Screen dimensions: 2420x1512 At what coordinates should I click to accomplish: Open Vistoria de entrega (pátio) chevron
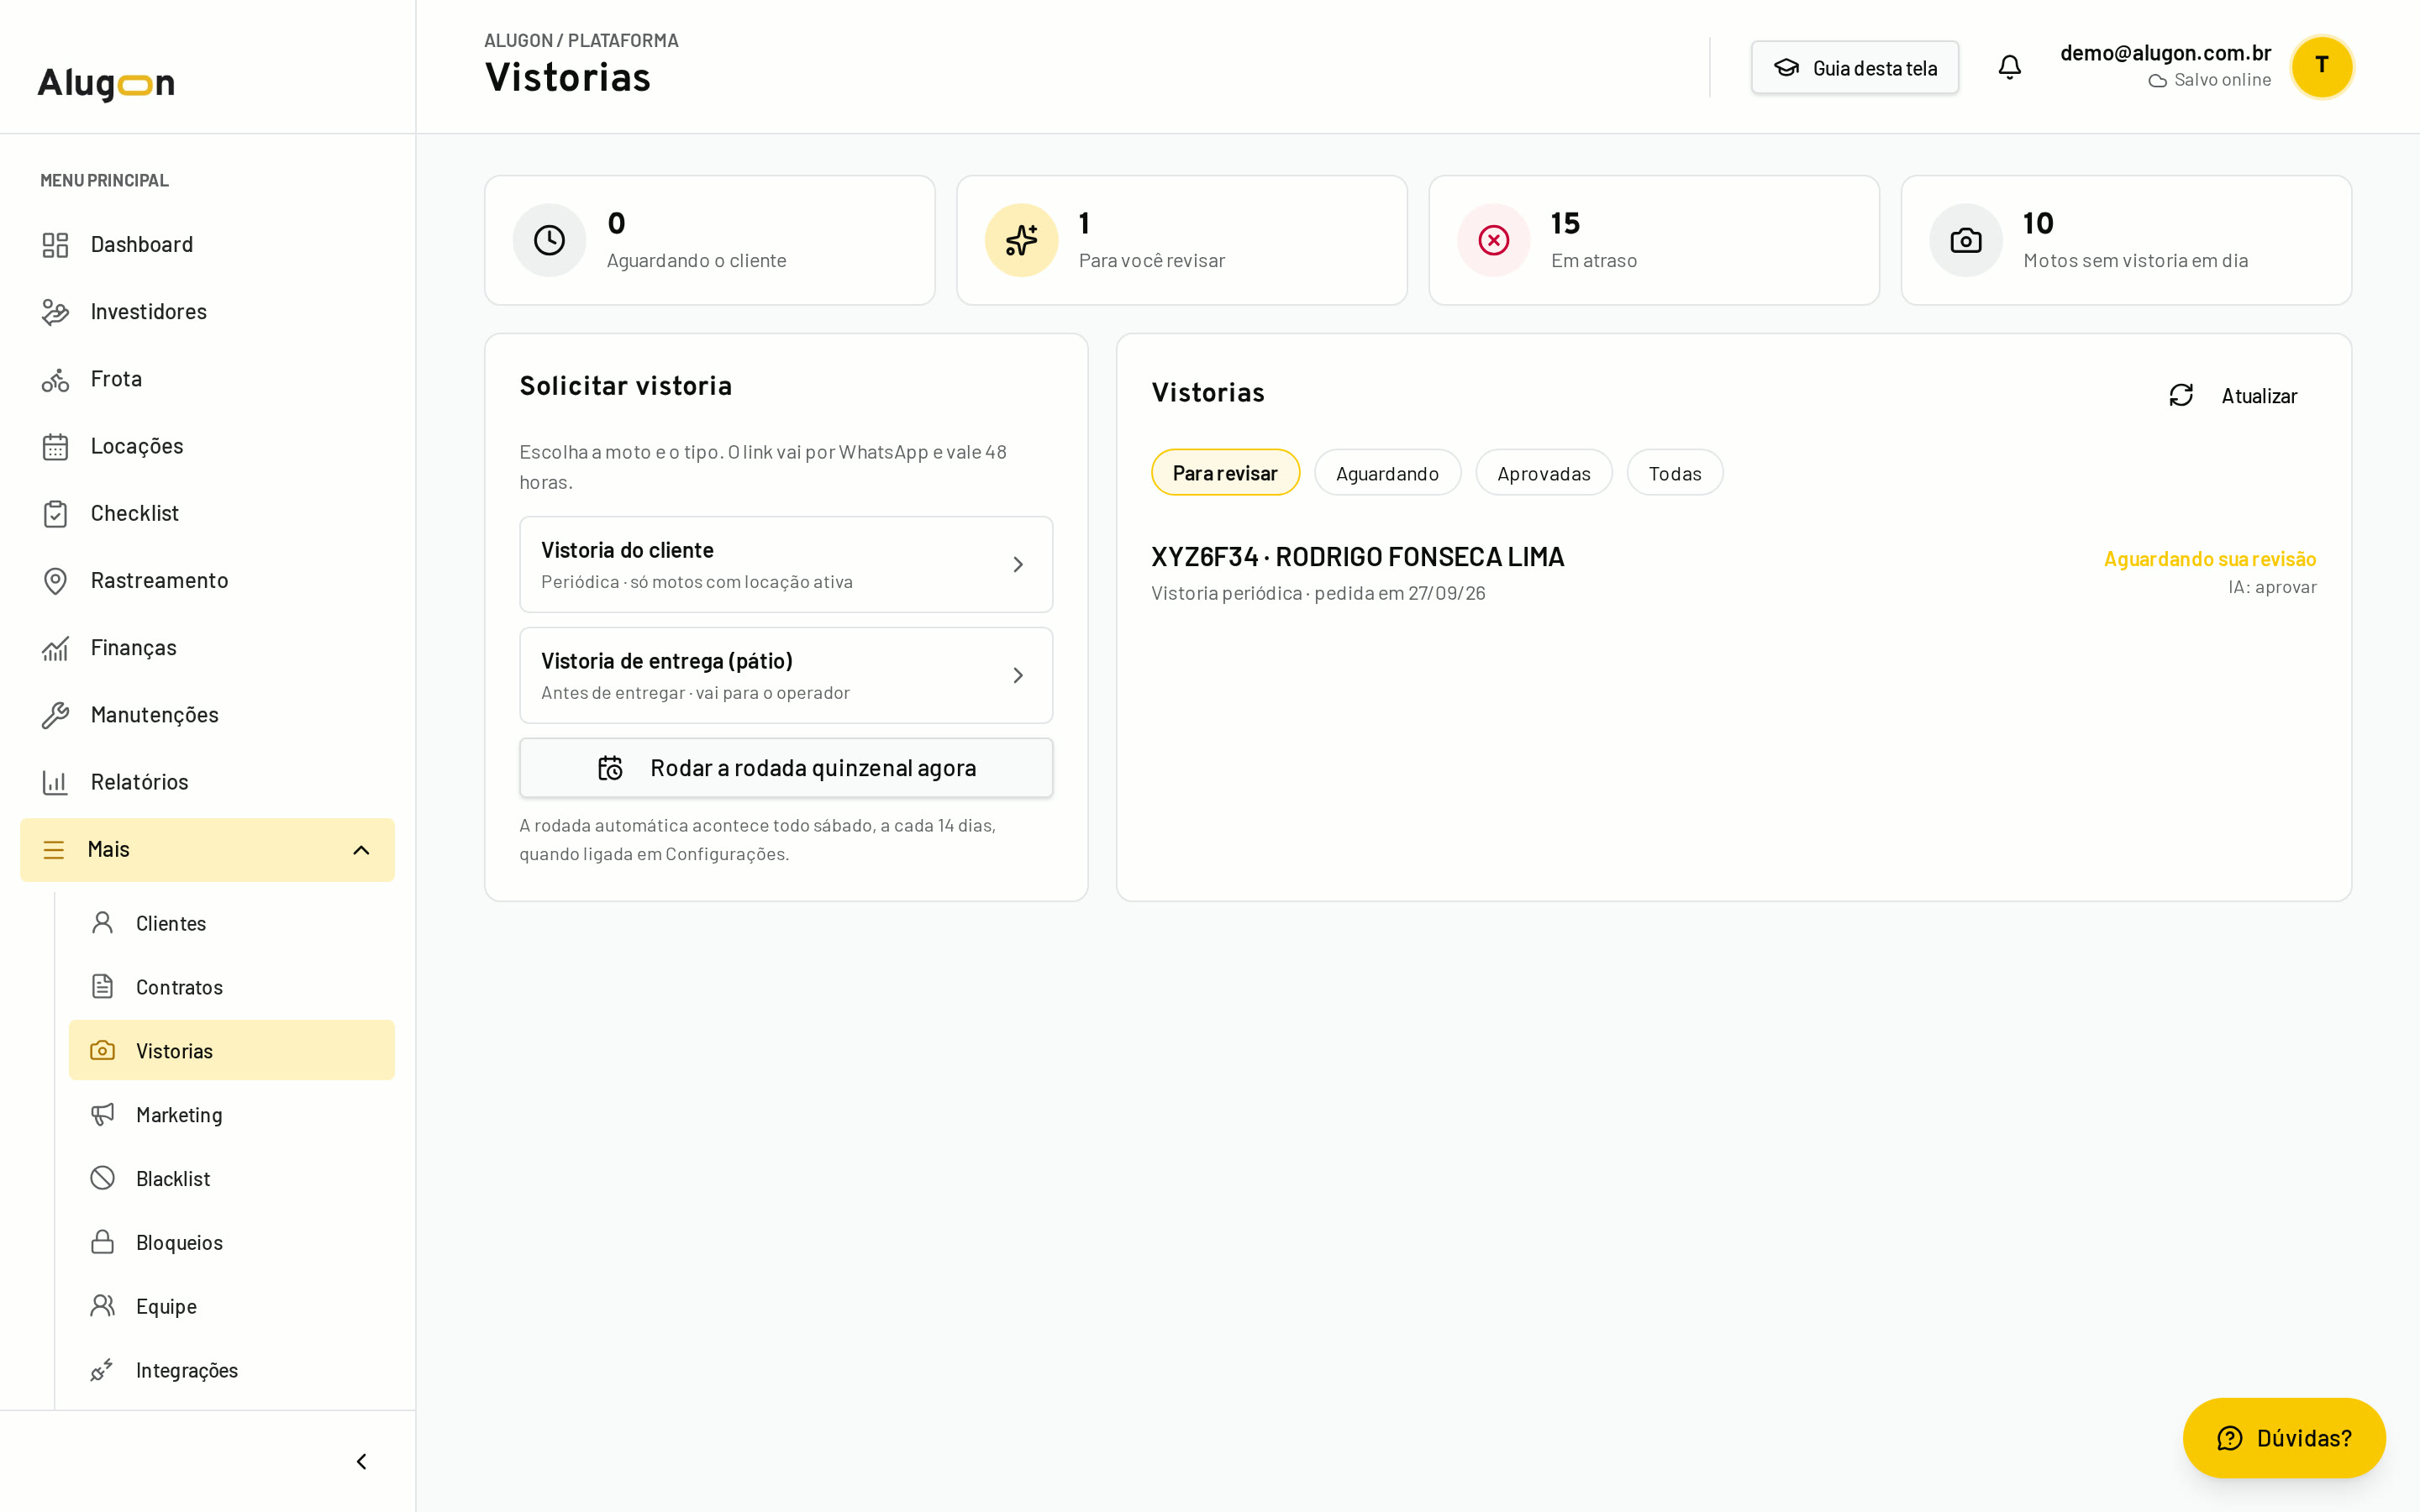[1018, 676]
